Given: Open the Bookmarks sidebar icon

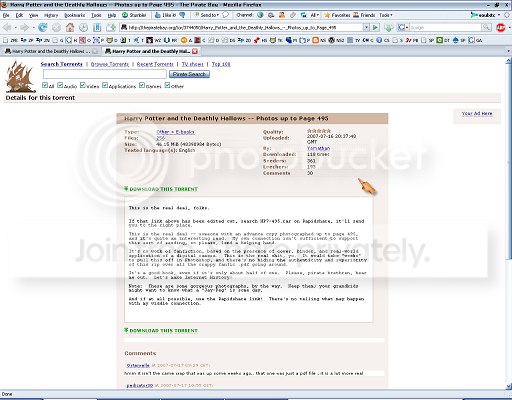Looking at the screenshot, I should click(x=97, y=27).
